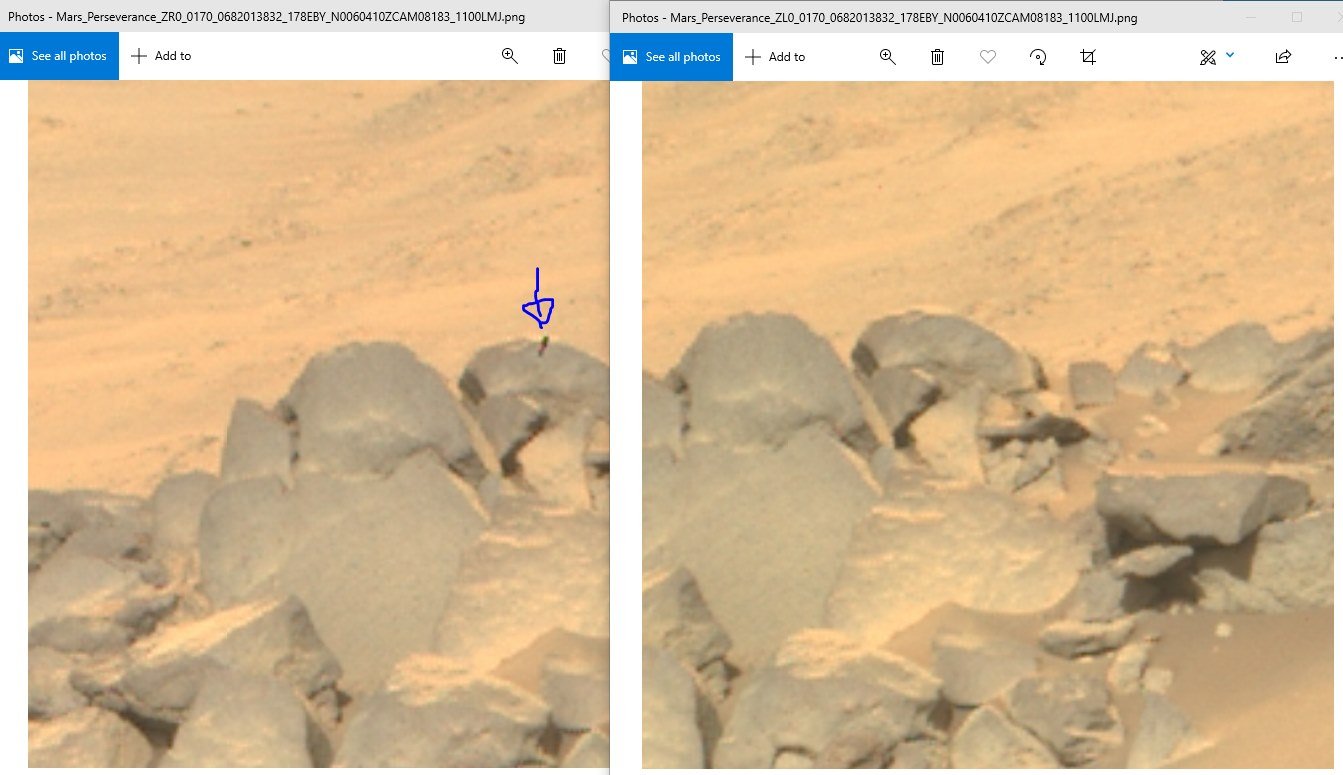Click Add to in the left ZR0 window
This screenshot has width=1343, height=775.
point(161,56)
